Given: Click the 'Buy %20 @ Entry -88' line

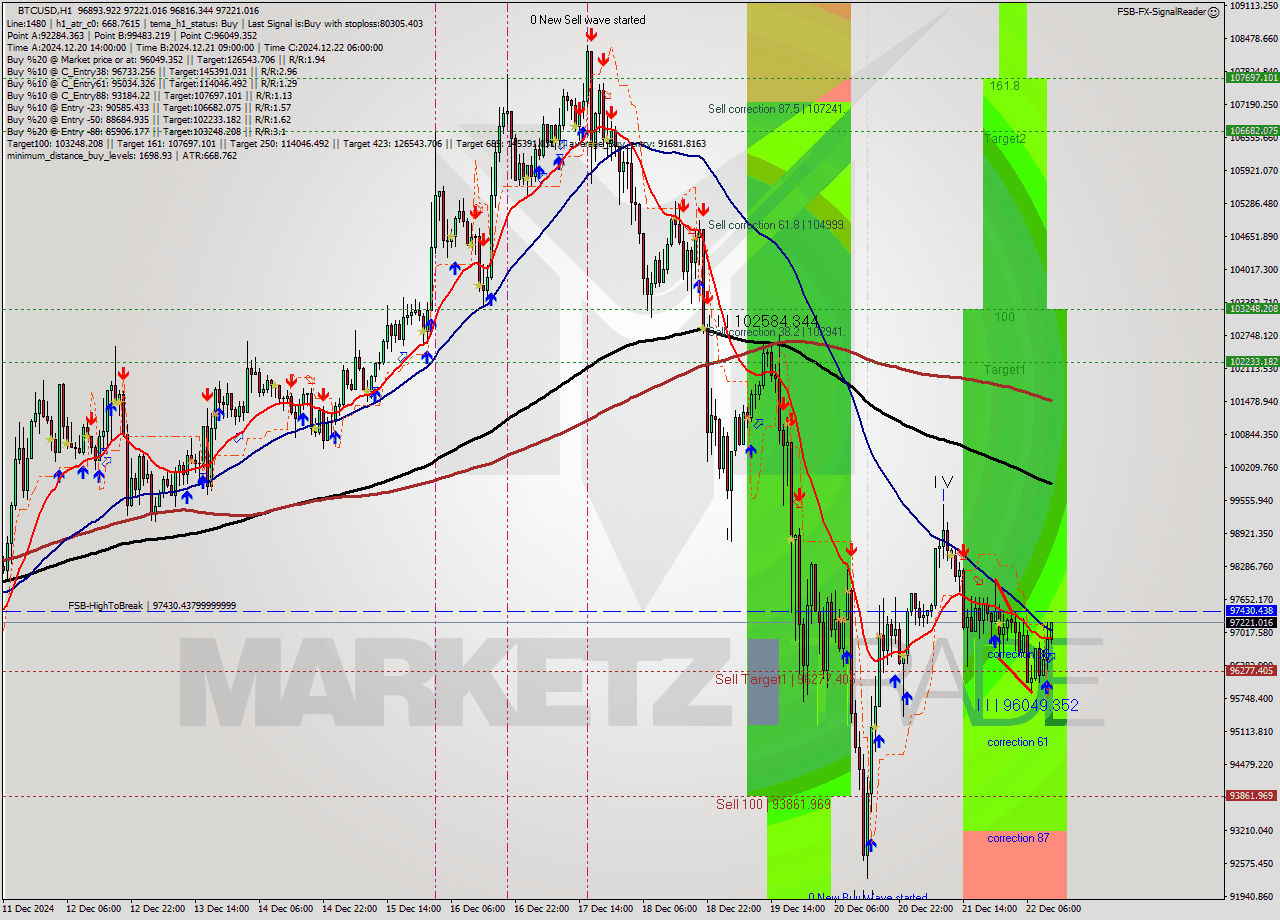Looking at the screenshot, I should tap(146, 131).
